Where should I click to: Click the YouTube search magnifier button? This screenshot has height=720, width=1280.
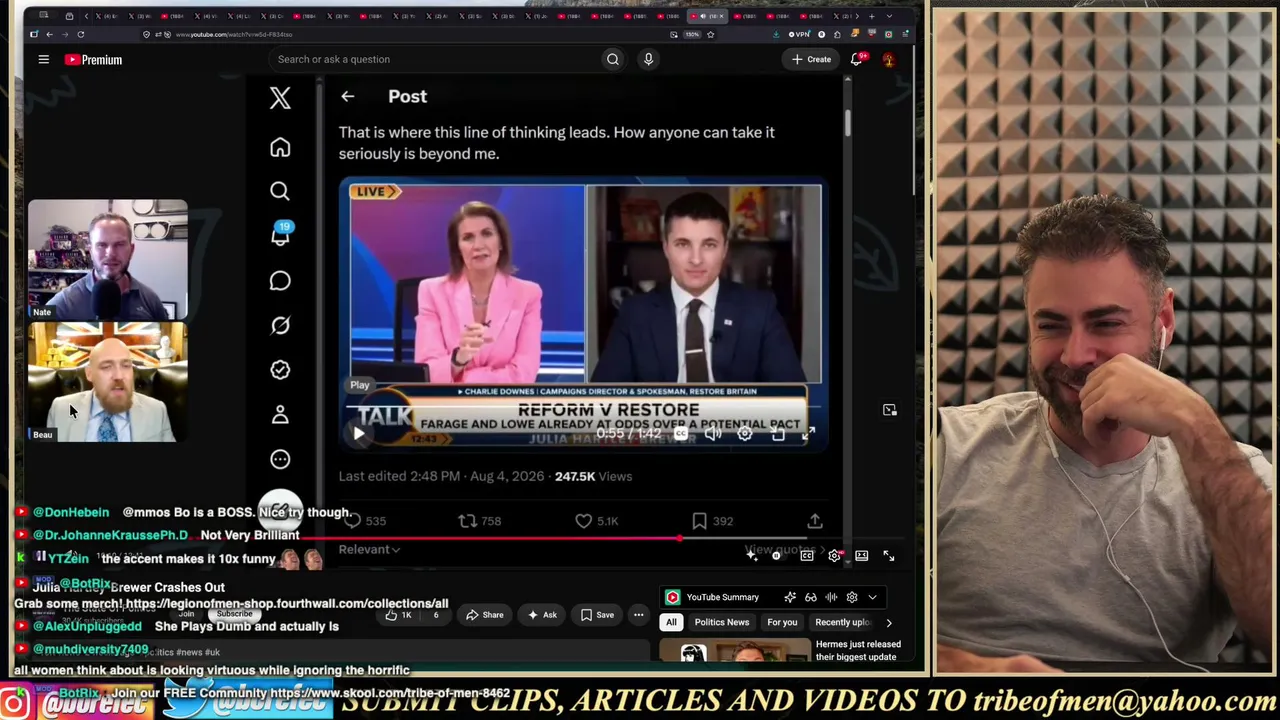click(613, 59)
